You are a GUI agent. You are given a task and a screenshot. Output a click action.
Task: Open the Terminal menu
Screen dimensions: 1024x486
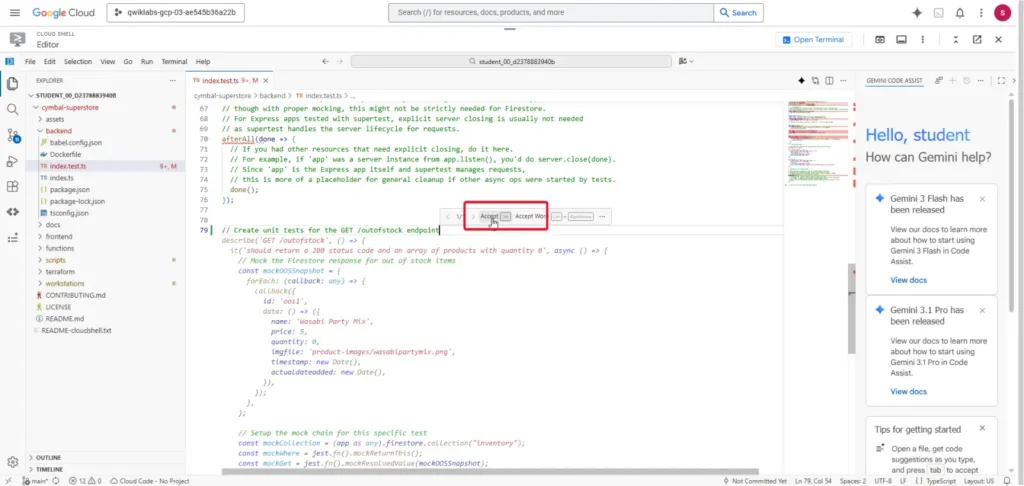(174, 61)
